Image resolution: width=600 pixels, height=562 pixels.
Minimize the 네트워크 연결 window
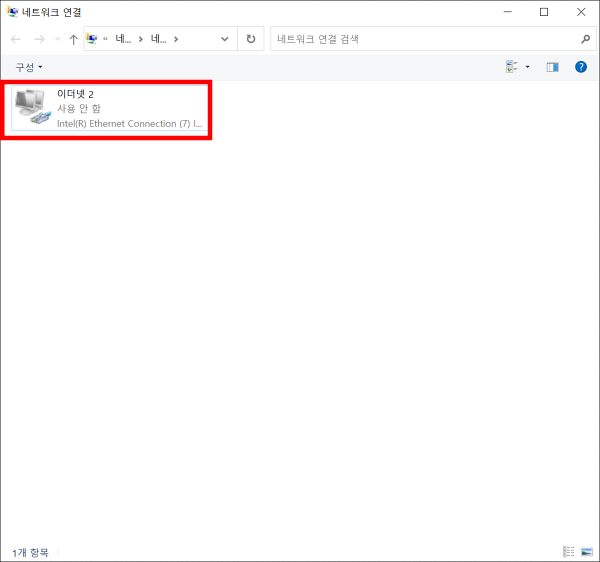pos(507,12)
